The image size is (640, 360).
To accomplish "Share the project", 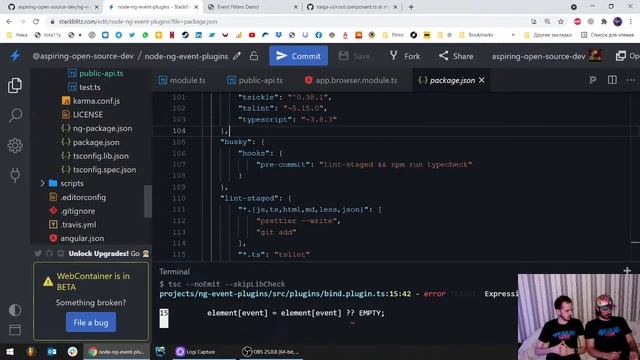I will point(456,56).
